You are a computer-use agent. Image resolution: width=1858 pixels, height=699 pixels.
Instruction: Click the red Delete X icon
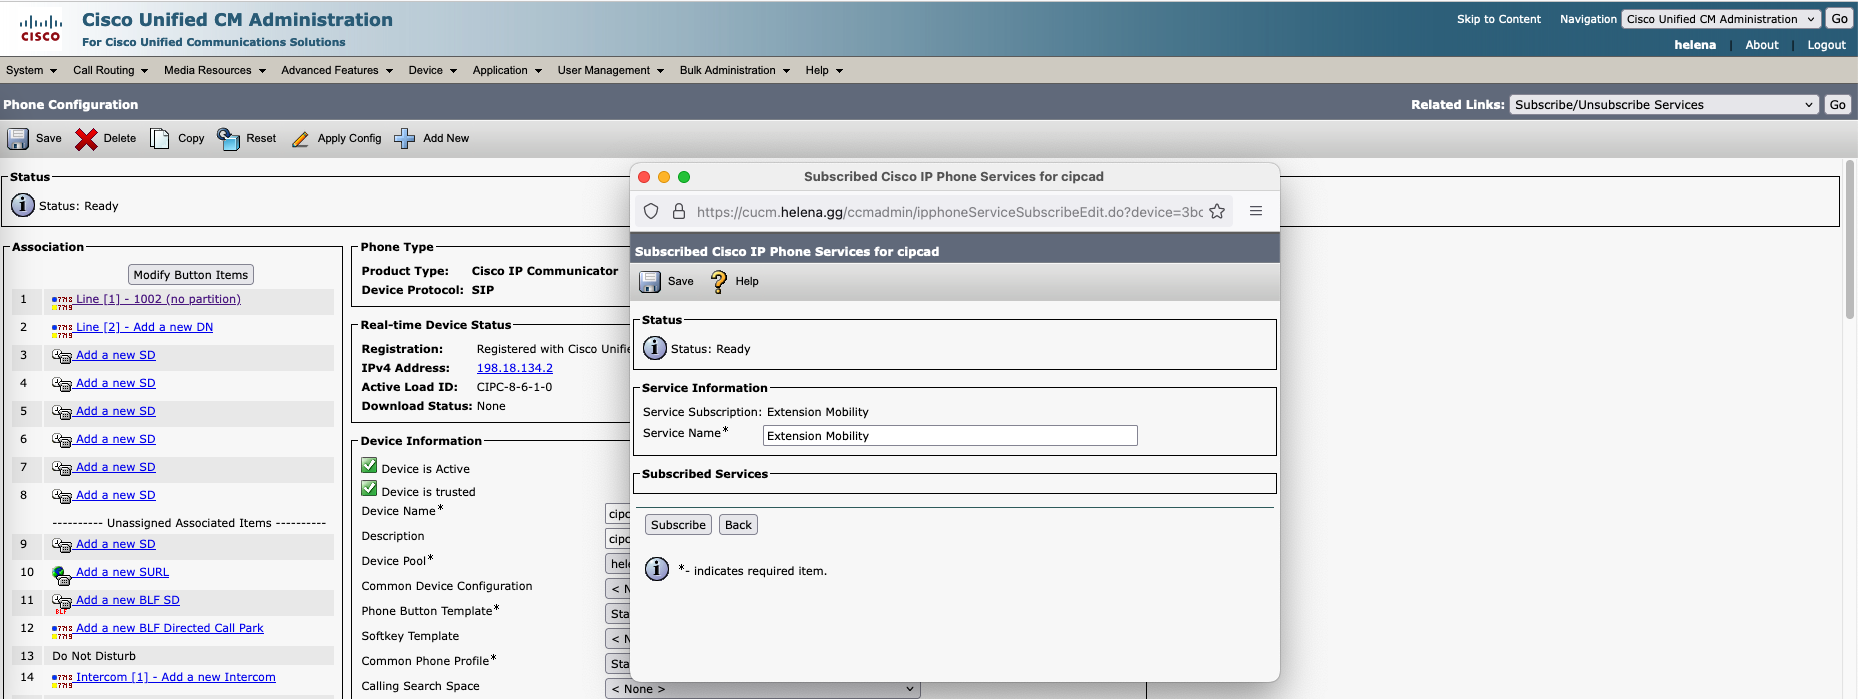[87, 139]
